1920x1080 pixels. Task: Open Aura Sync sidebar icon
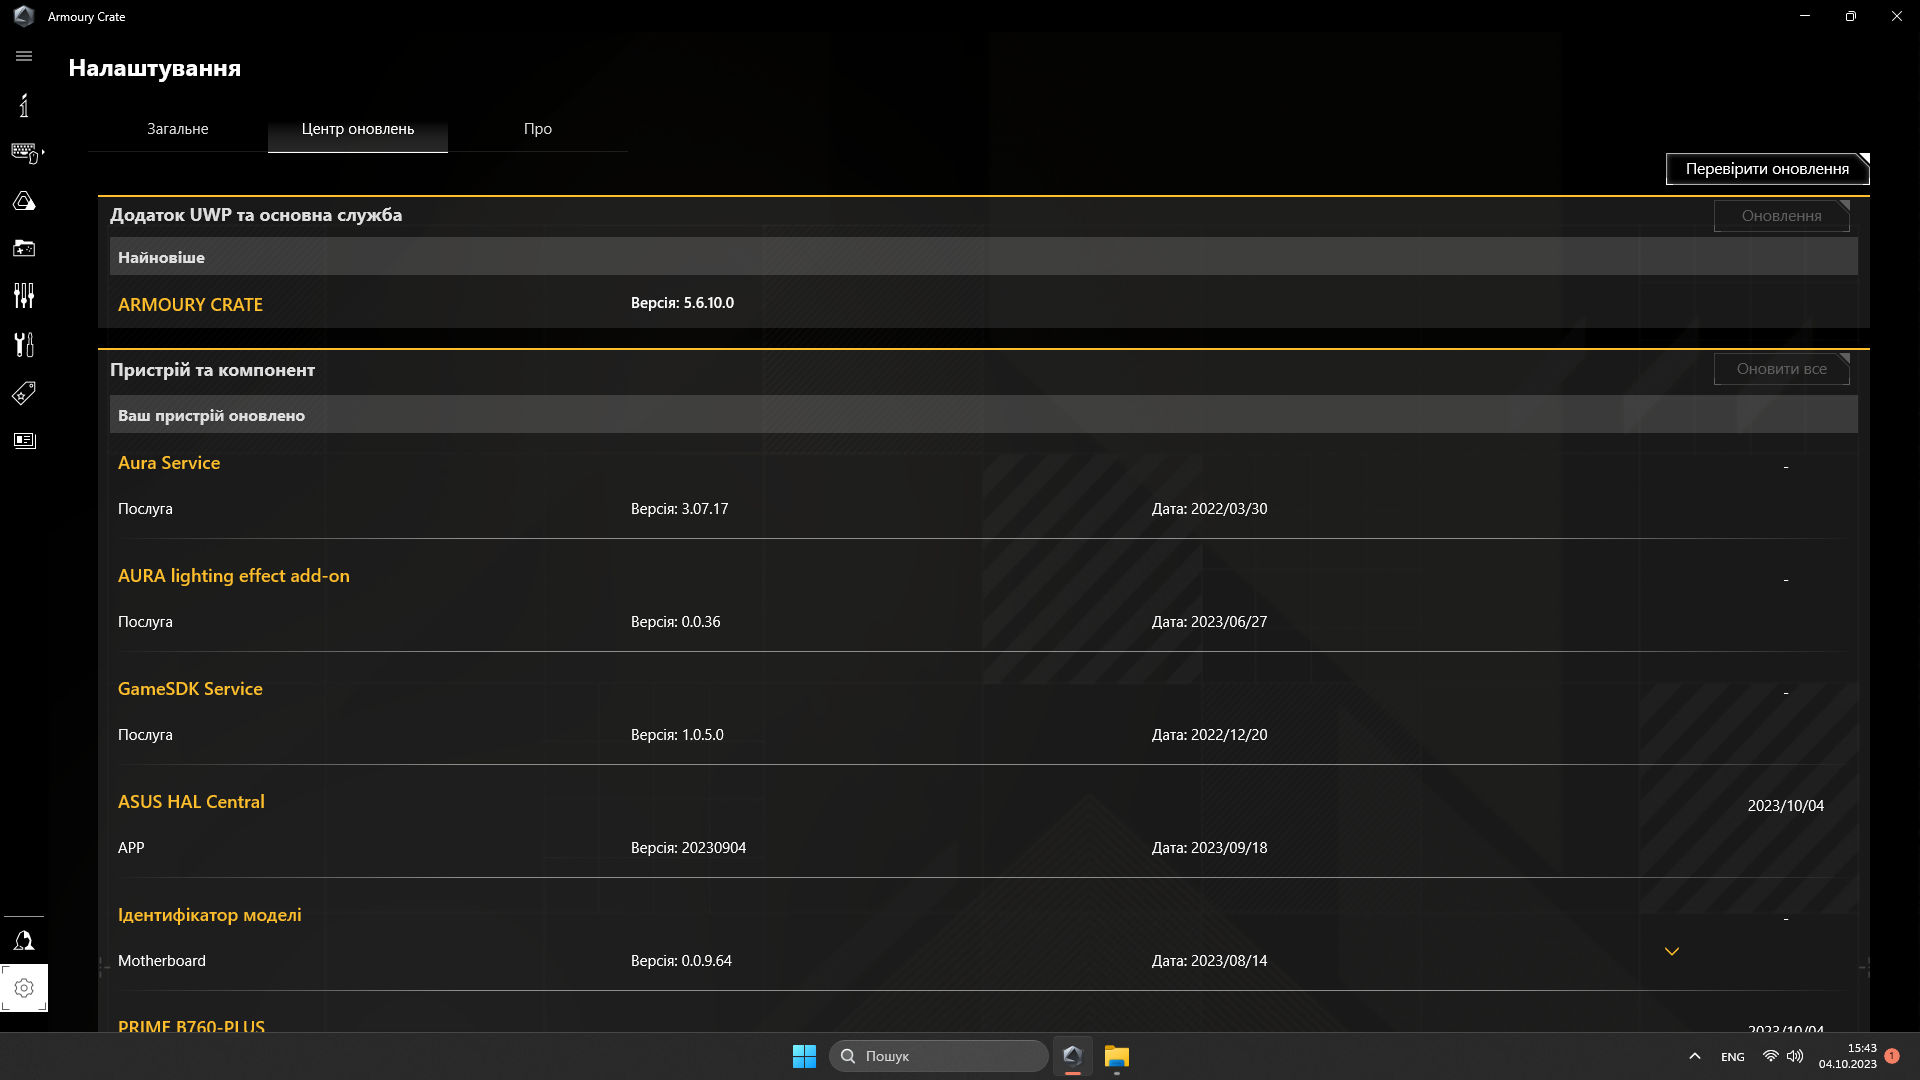pos(24,201)
